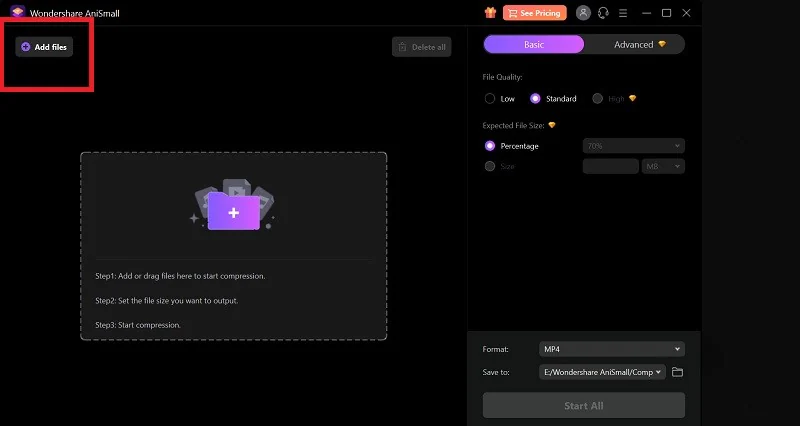The height and width of the screenshot is (426, 800).
Task: Select the Percentage radio button
Action: click(x=490, y=146)
